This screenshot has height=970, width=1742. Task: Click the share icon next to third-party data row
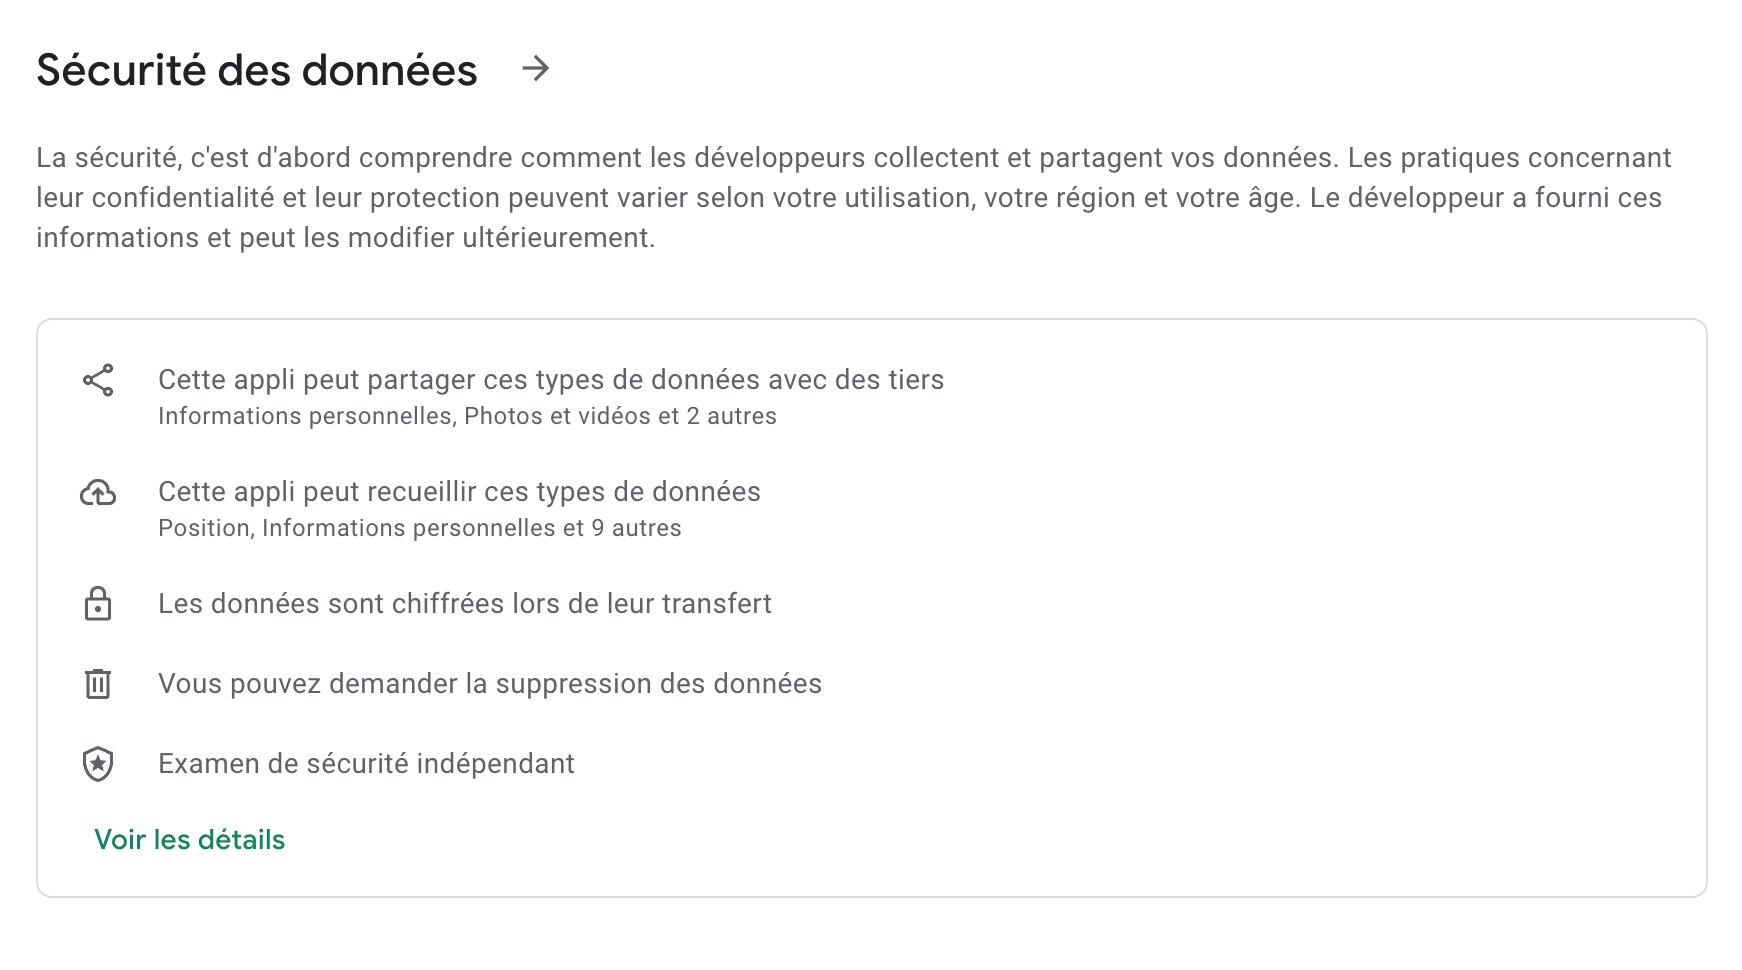pyautogui.click(x=97, y=382)
